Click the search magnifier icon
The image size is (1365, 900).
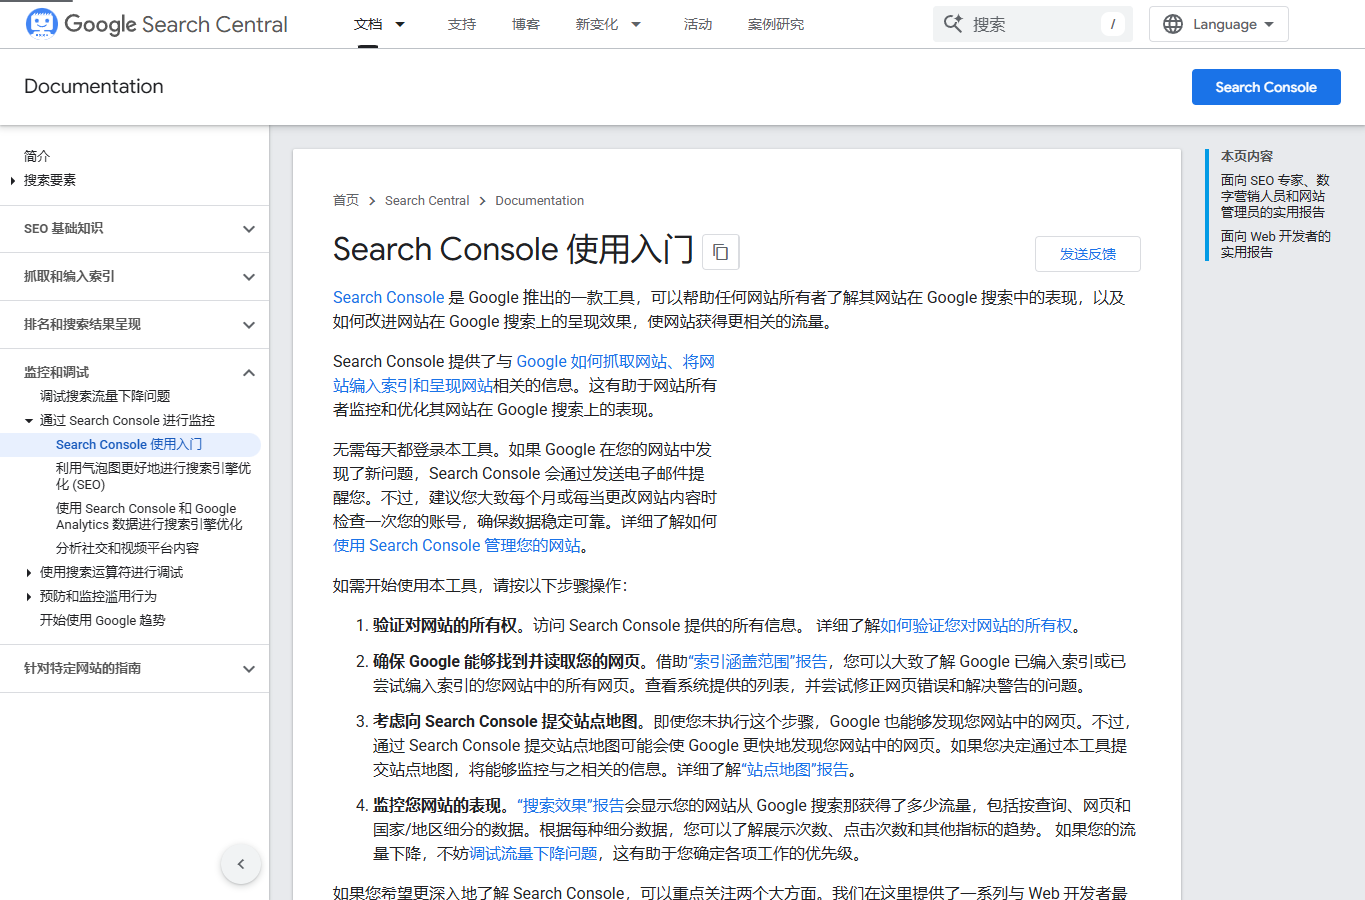953,24
